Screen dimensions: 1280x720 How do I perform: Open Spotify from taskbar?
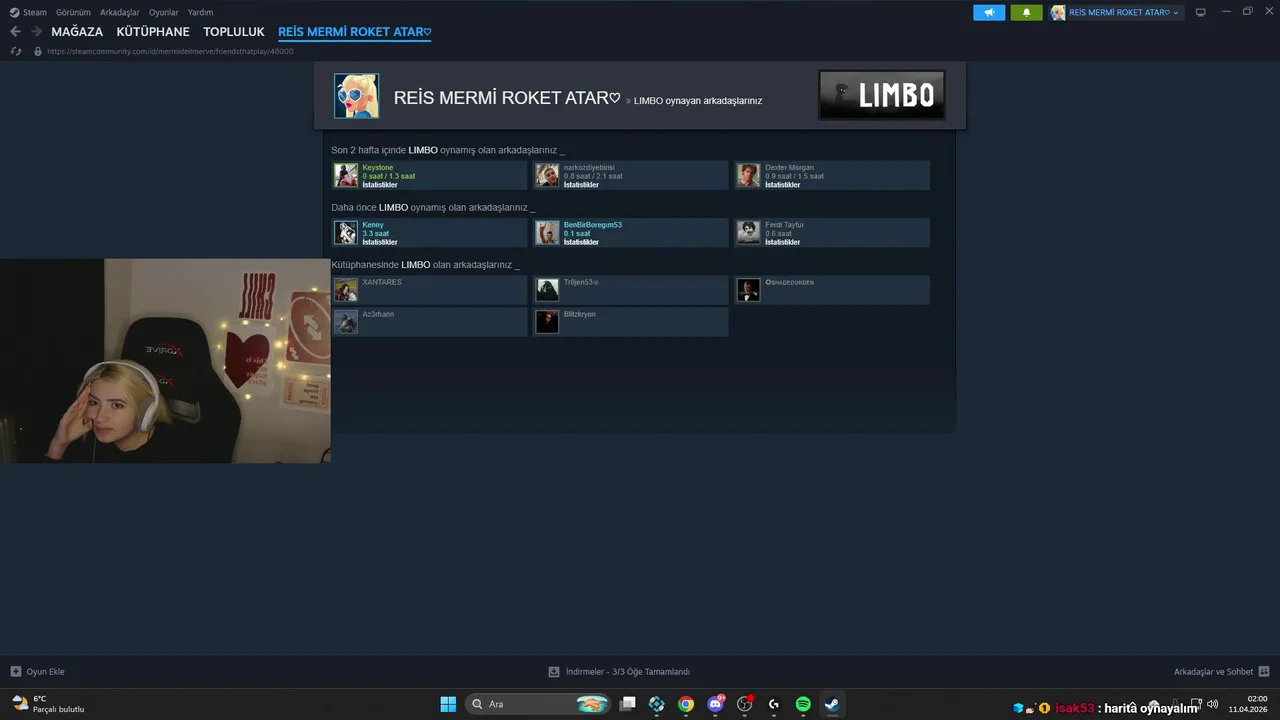803,704
